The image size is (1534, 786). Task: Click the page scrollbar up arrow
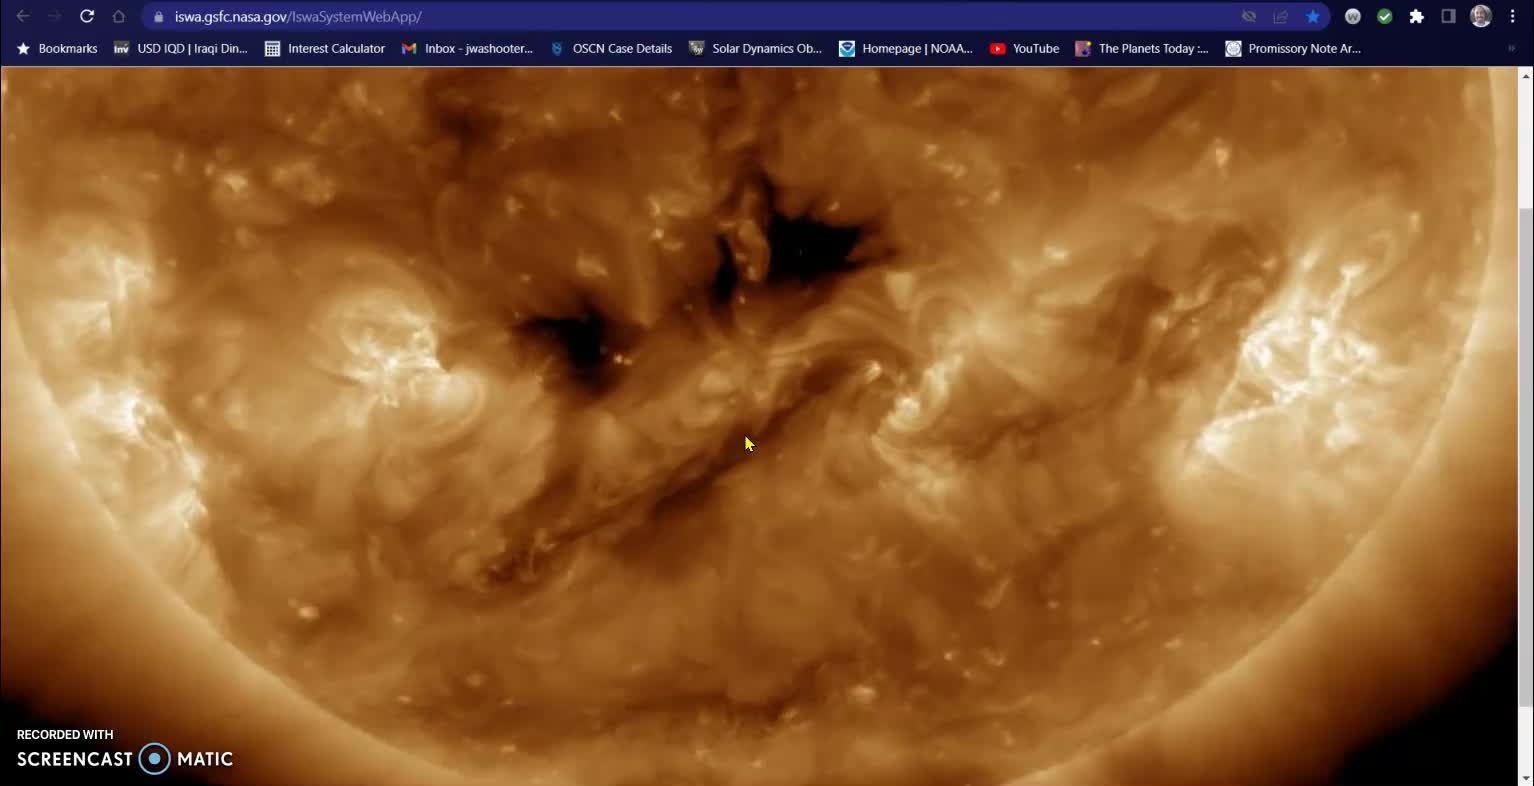1526,76
